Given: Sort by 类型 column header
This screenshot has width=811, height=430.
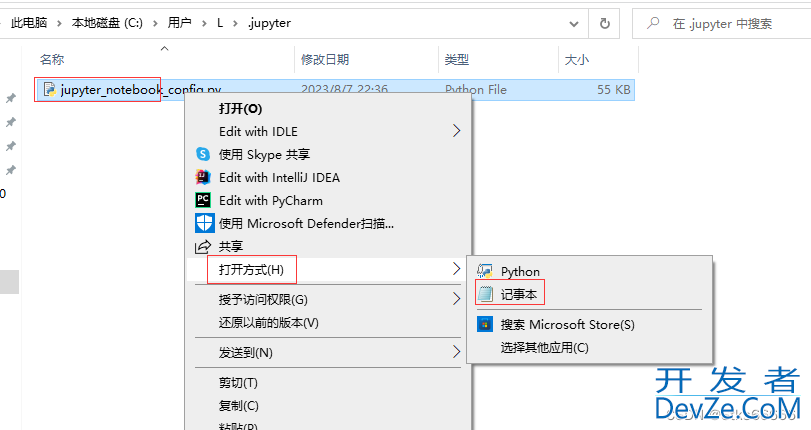Looking at the screenshot, I should pos(457,60).
